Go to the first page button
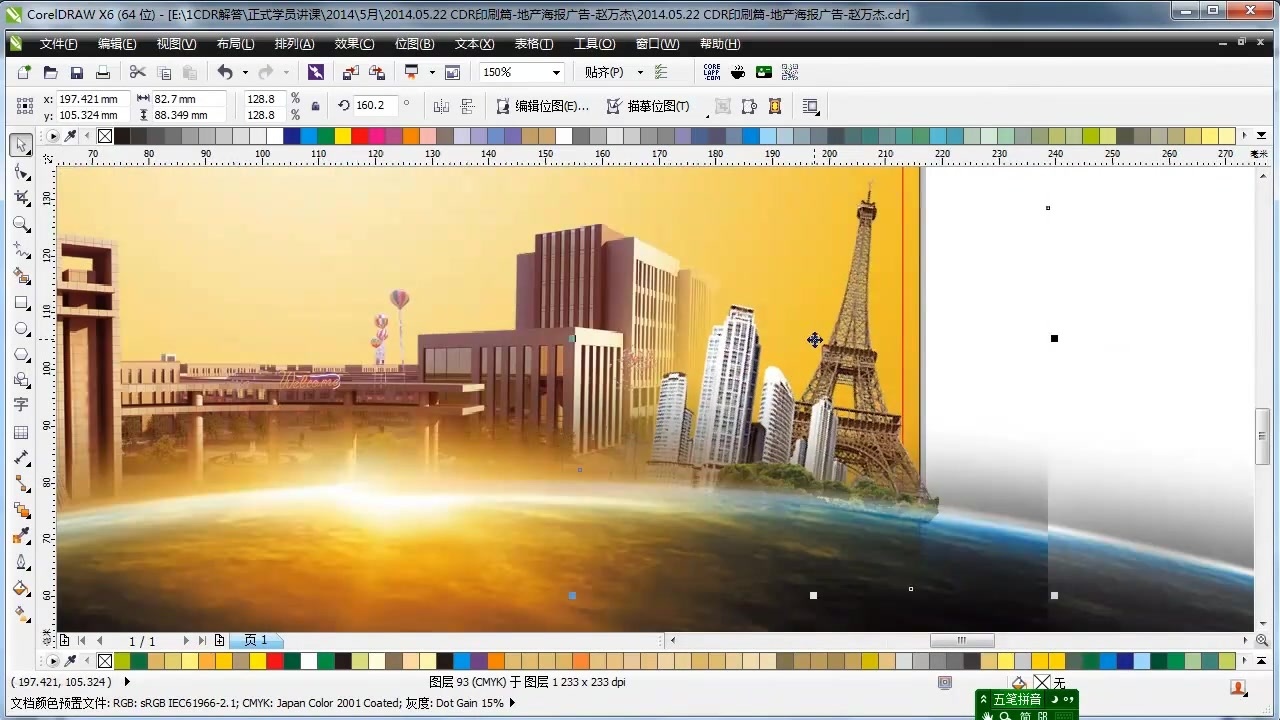The width and height of the screenshot is (1280, 720). 82,640
